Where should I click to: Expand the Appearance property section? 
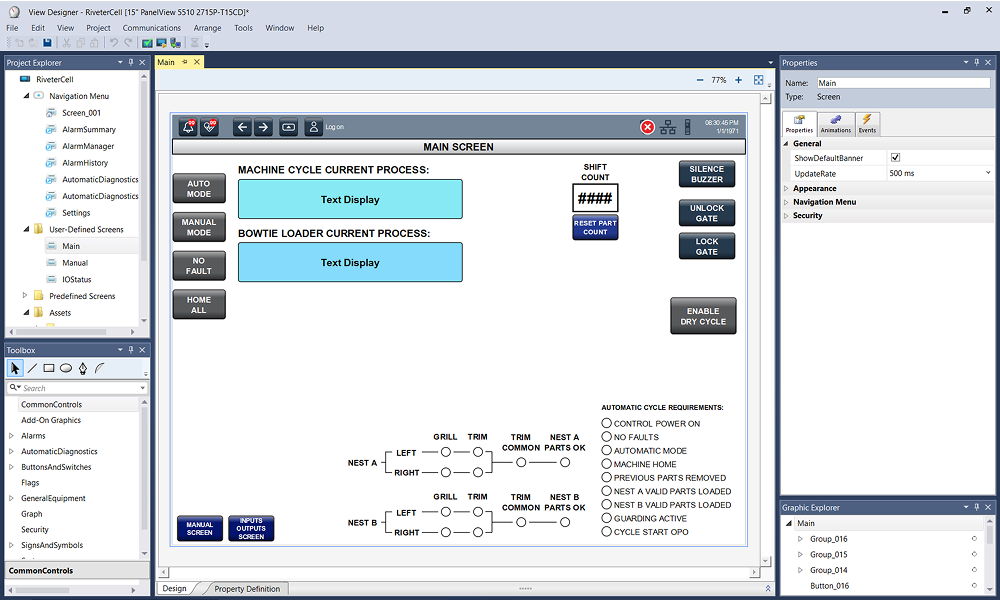pos(786,188)
